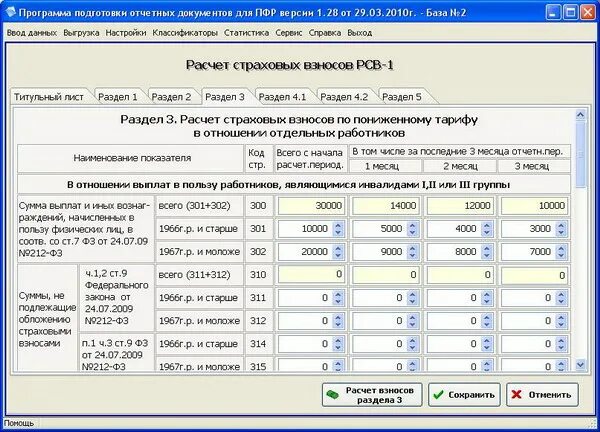
Task: Click the green checkmark icon on Сохранить
Action: click(438, 395)
